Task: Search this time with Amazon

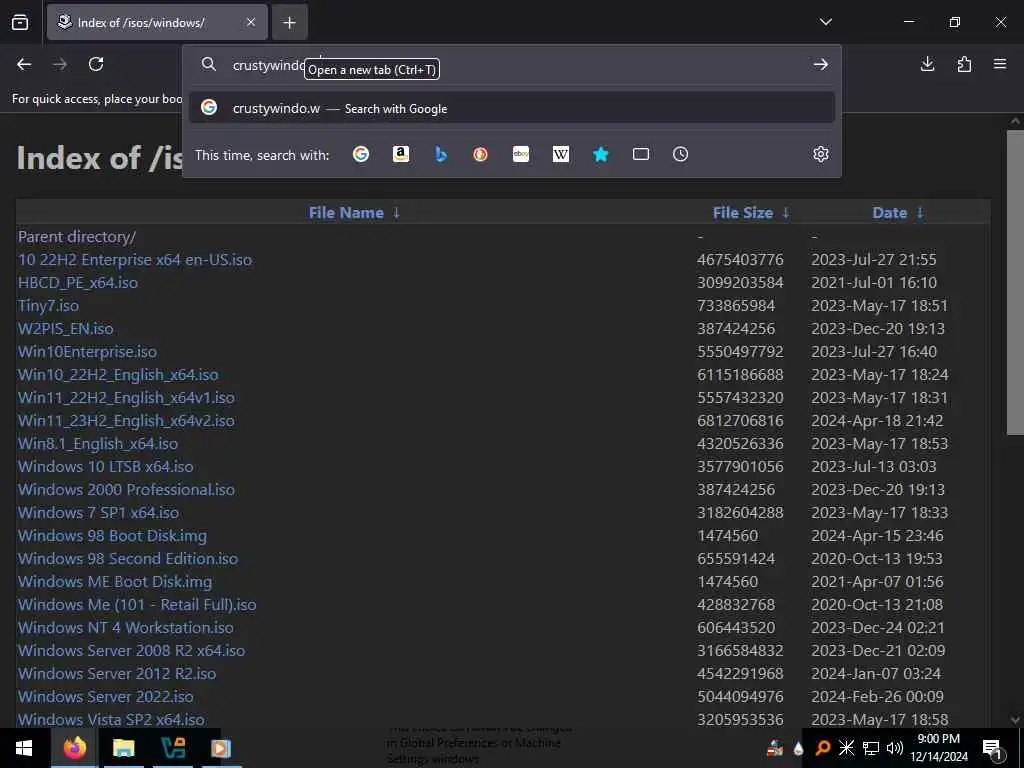Action: (401, 154)
